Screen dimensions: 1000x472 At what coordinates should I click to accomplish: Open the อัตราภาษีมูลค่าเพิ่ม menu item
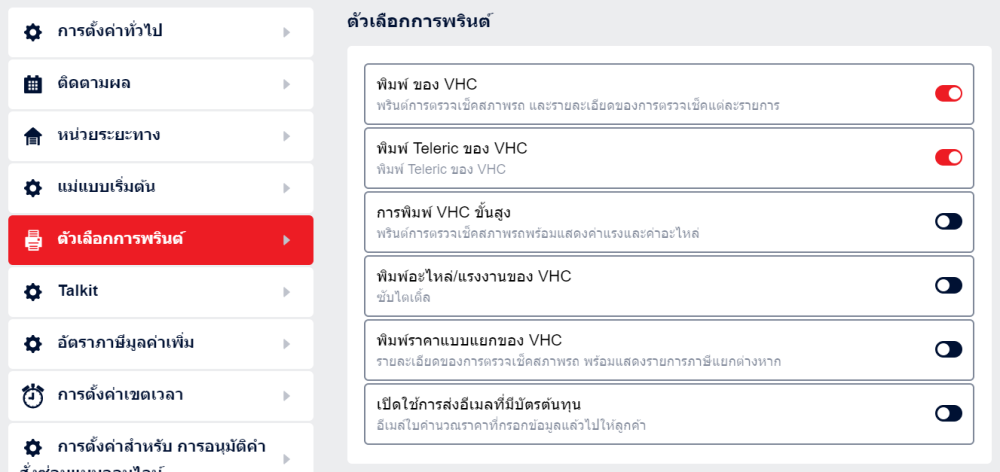pos(126,344)
